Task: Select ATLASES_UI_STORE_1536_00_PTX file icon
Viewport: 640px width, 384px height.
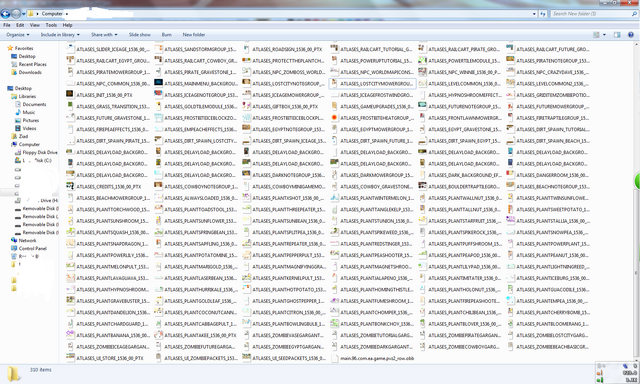Action: [70, 357]
